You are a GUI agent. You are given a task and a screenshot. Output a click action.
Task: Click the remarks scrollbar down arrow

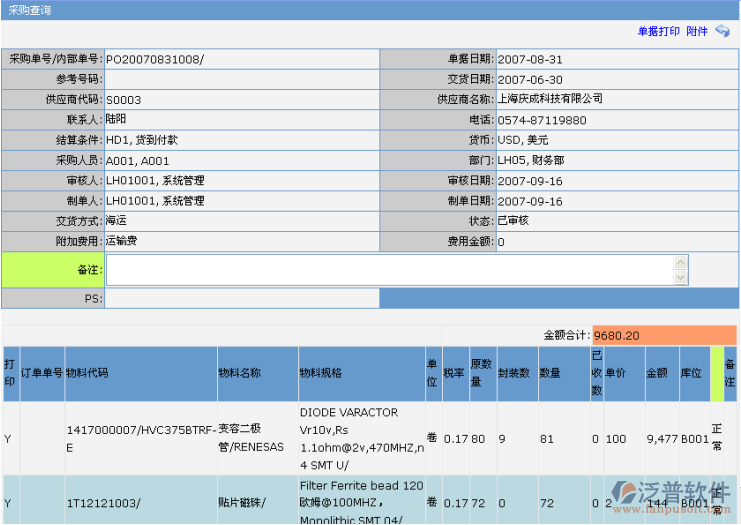[681, 277]
